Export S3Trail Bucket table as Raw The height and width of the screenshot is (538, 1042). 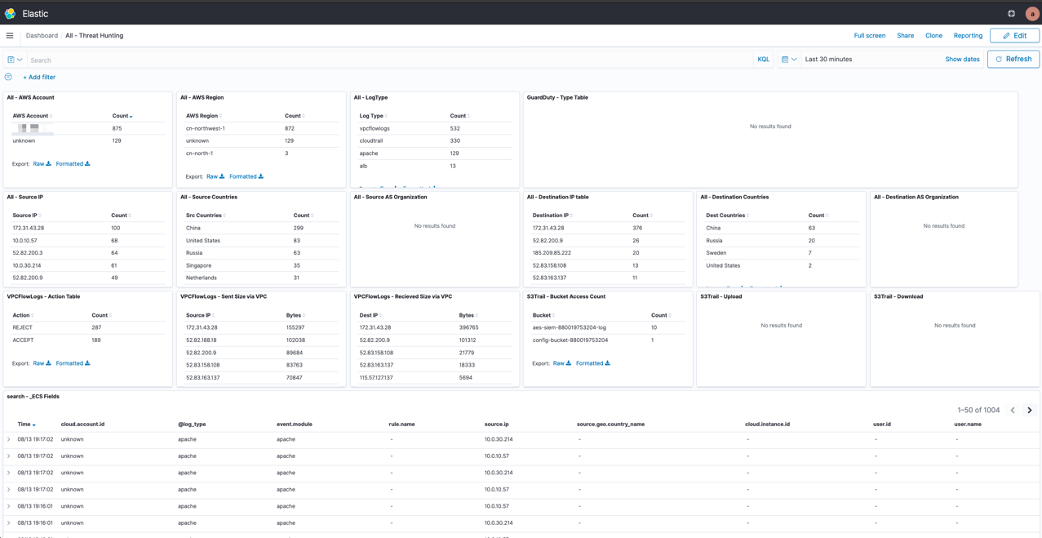(x=562, y=363)
